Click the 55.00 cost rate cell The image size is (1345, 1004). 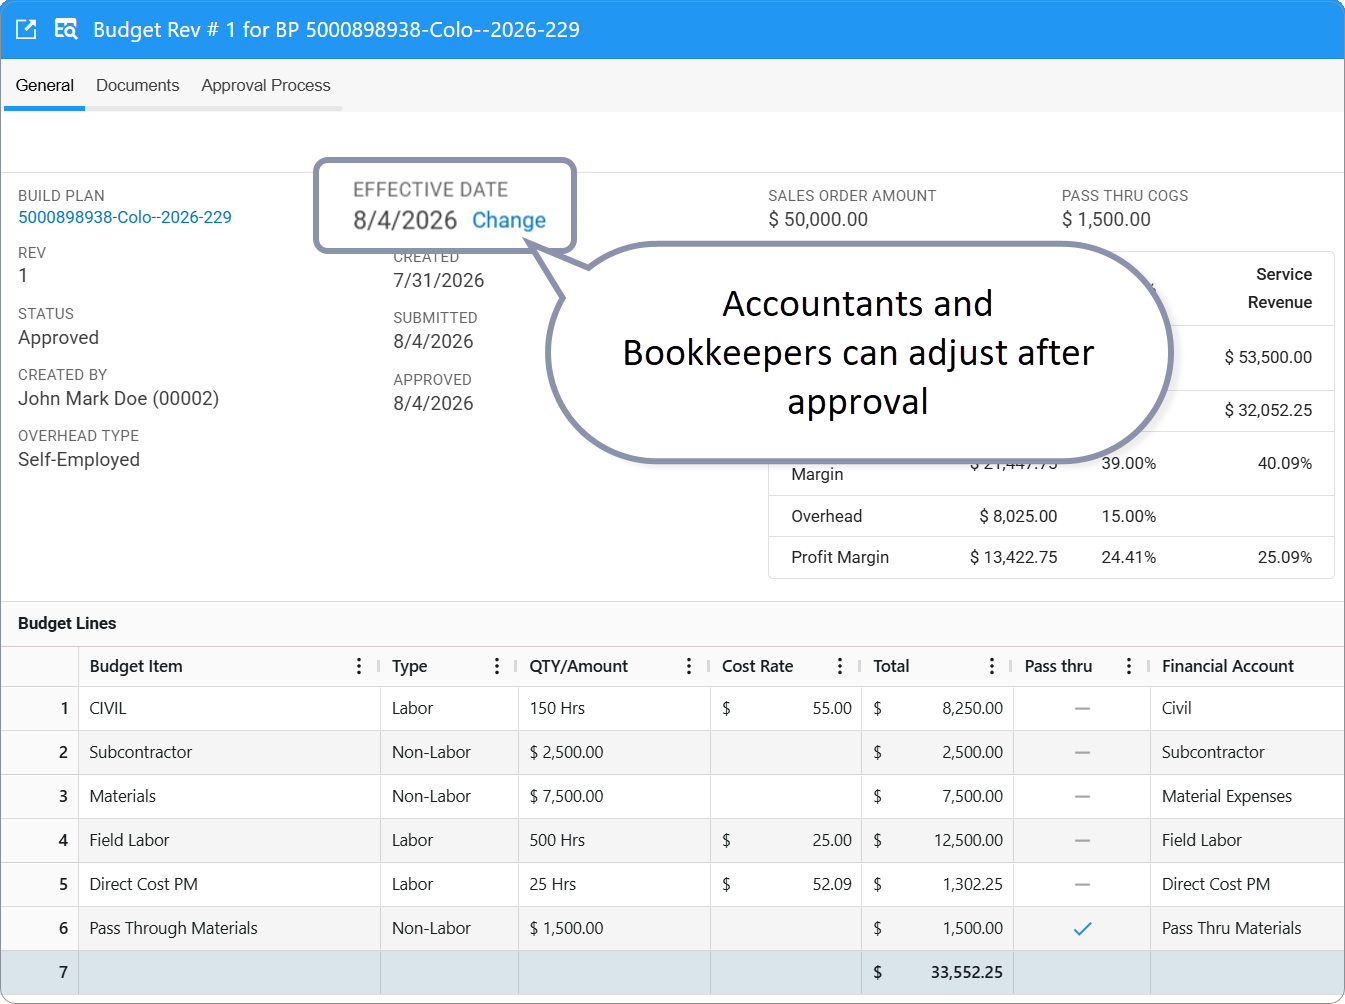click(x=786, y=708)
